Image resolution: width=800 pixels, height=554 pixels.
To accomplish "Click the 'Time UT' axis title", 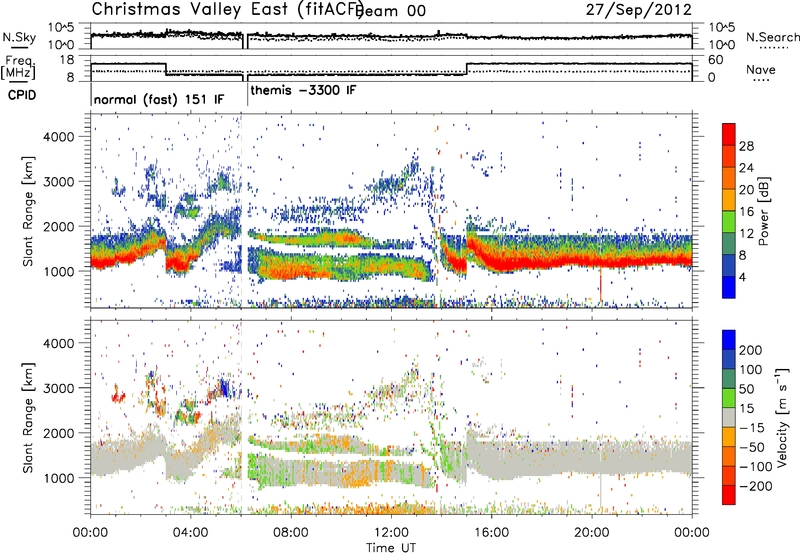I will pyautogui.click(x=391, y=548).
